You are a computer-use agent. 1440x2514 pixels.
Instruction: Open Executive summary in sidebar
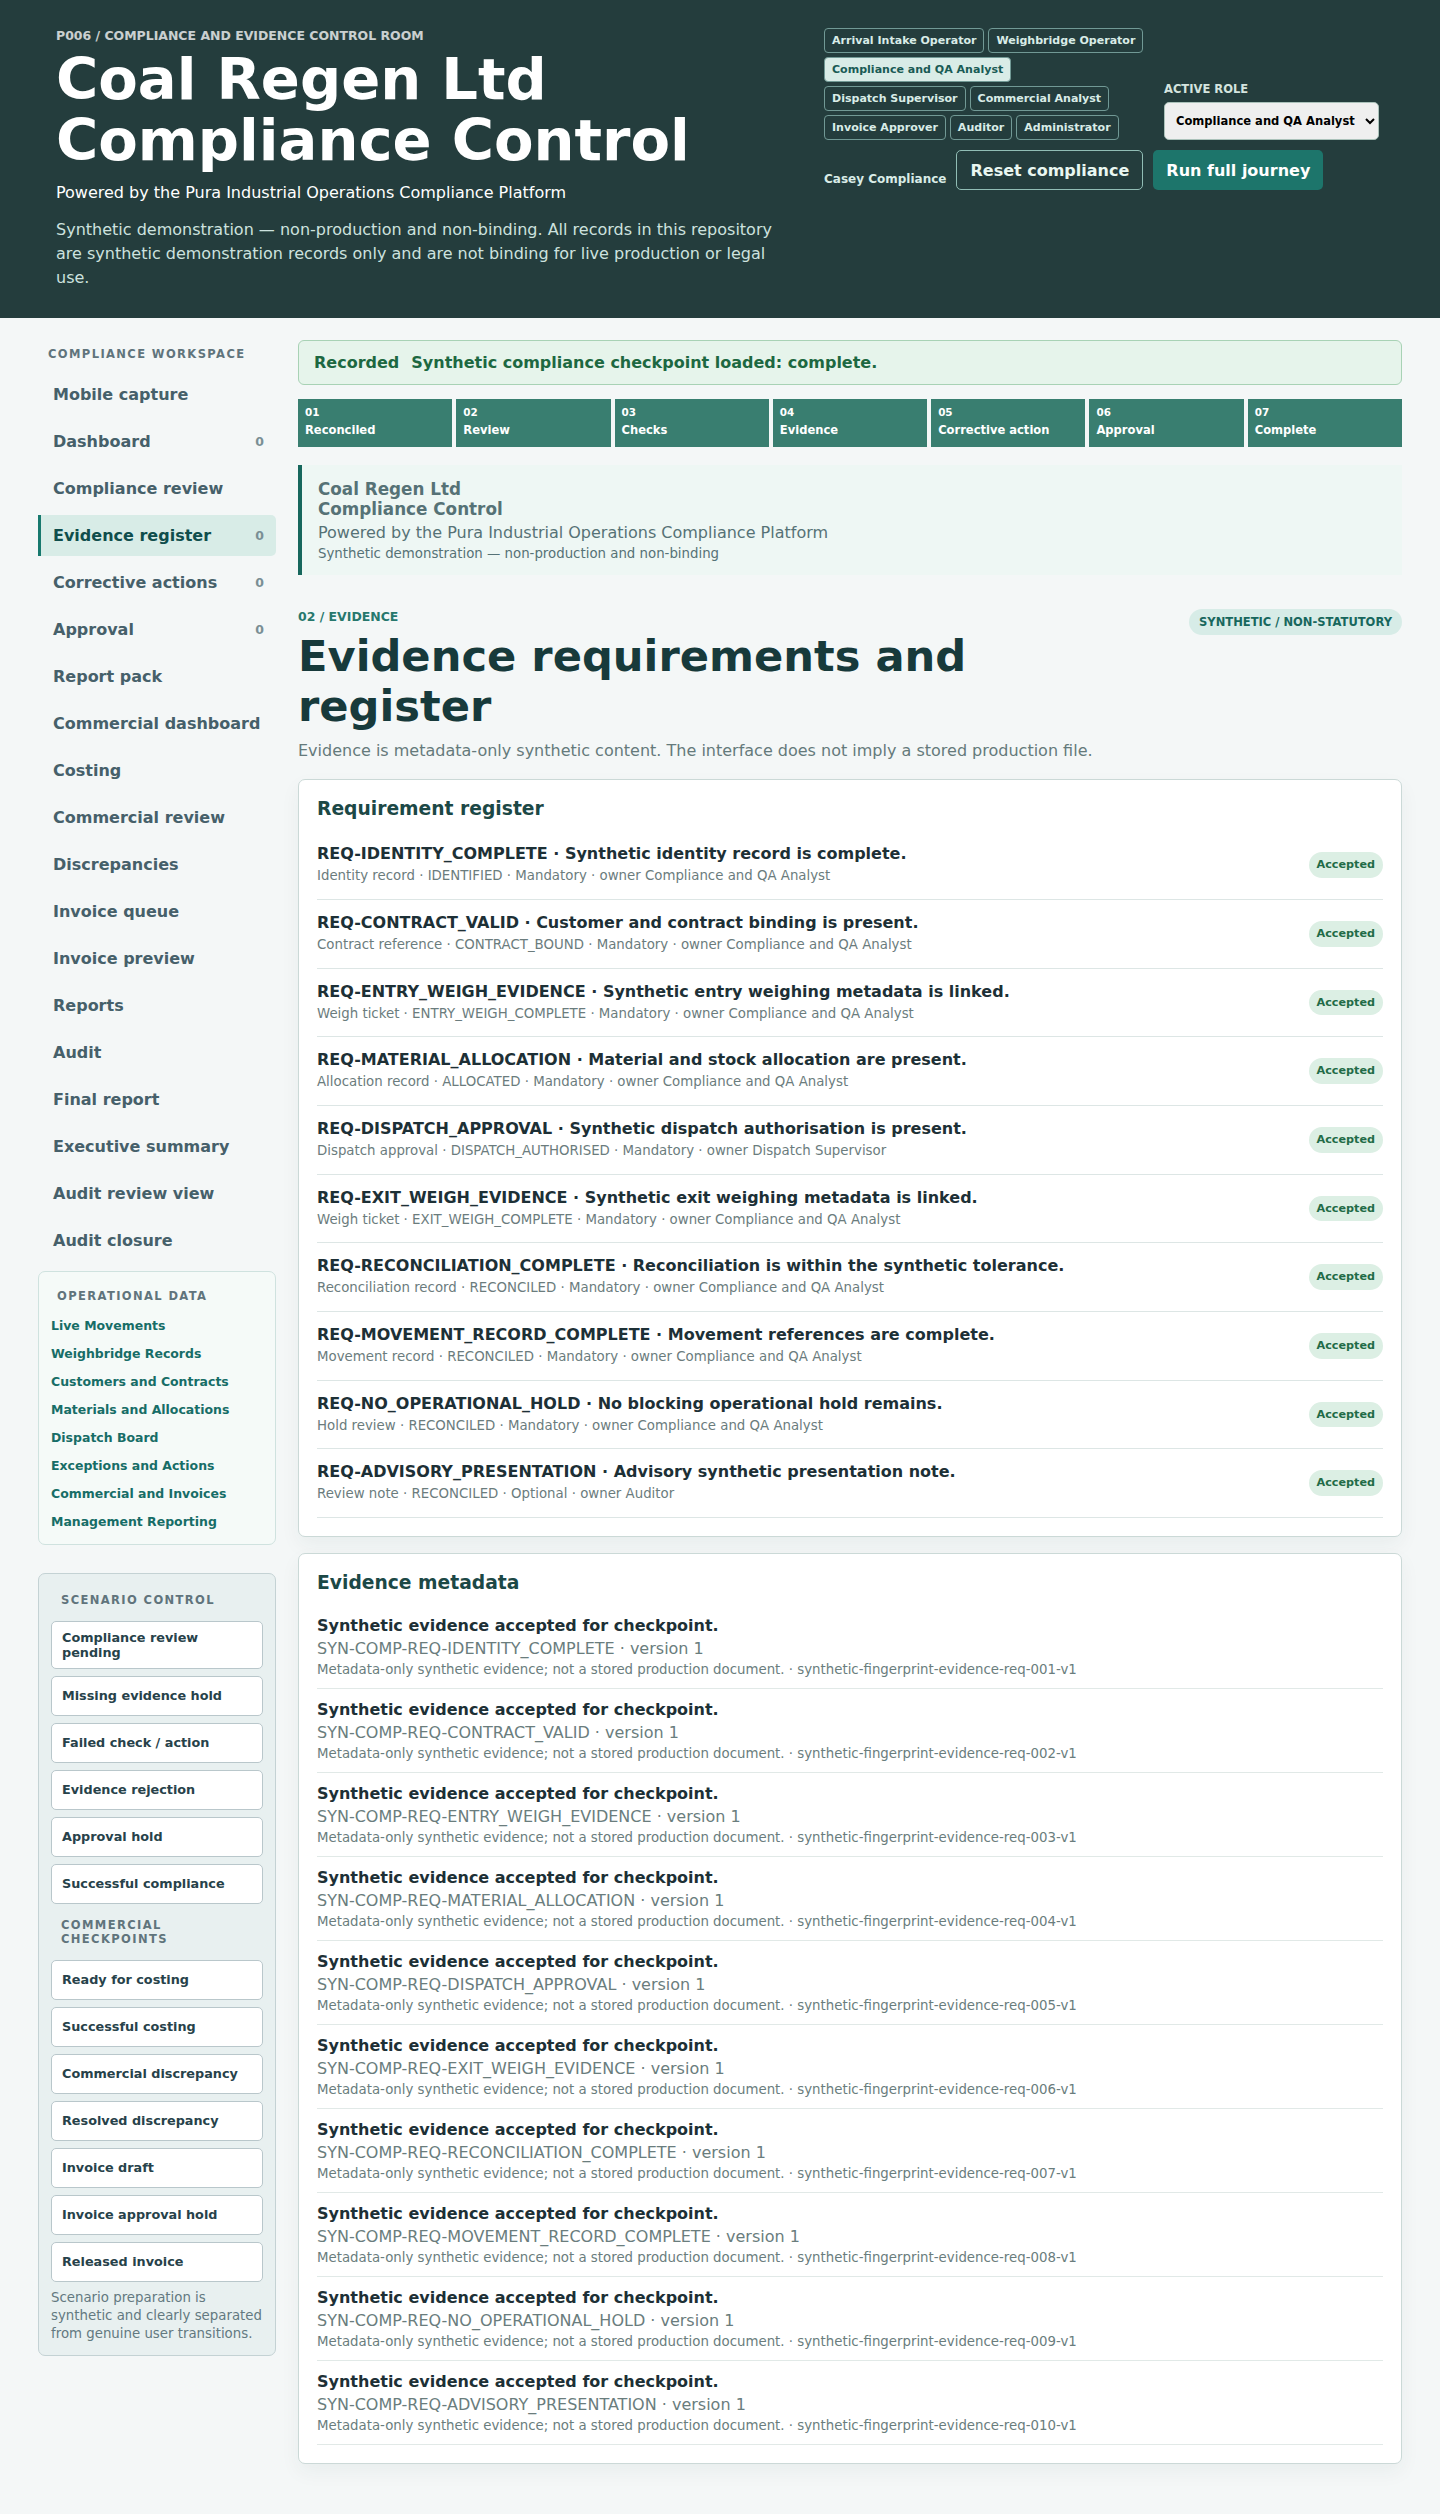click(157, 1146)
